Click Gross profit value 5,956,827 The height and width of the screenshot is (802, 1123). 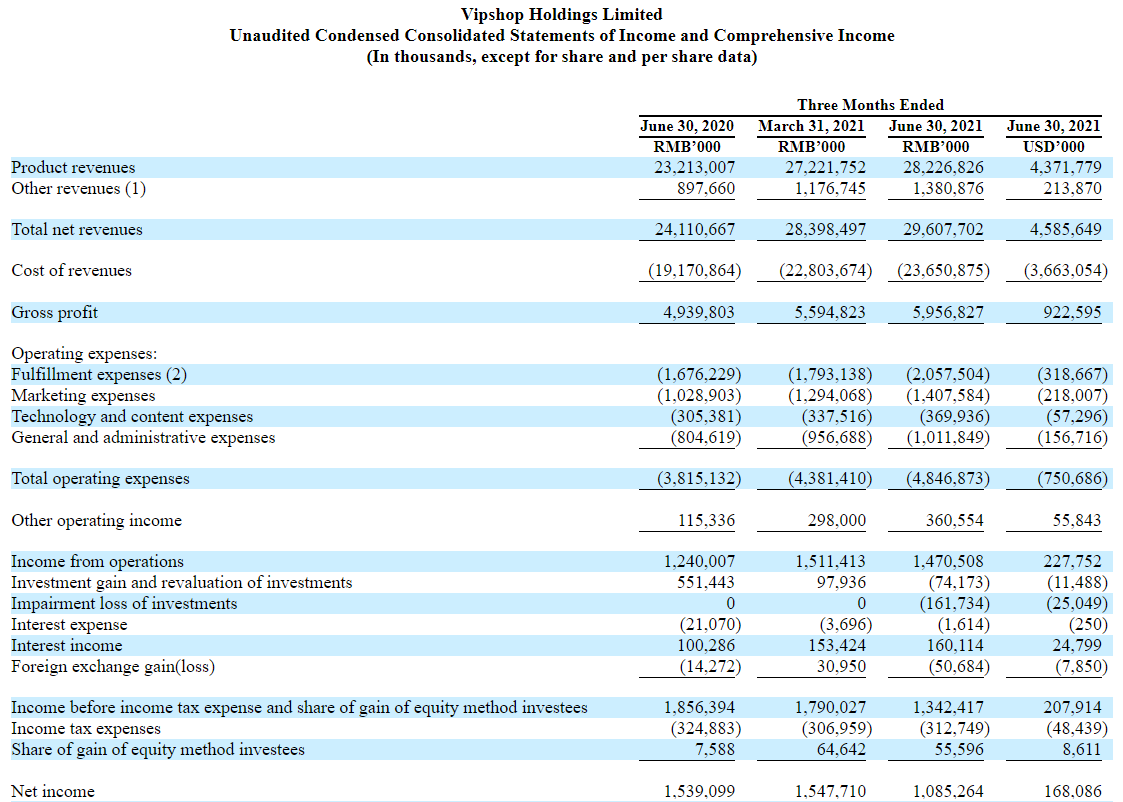click(x=948, y=313)
